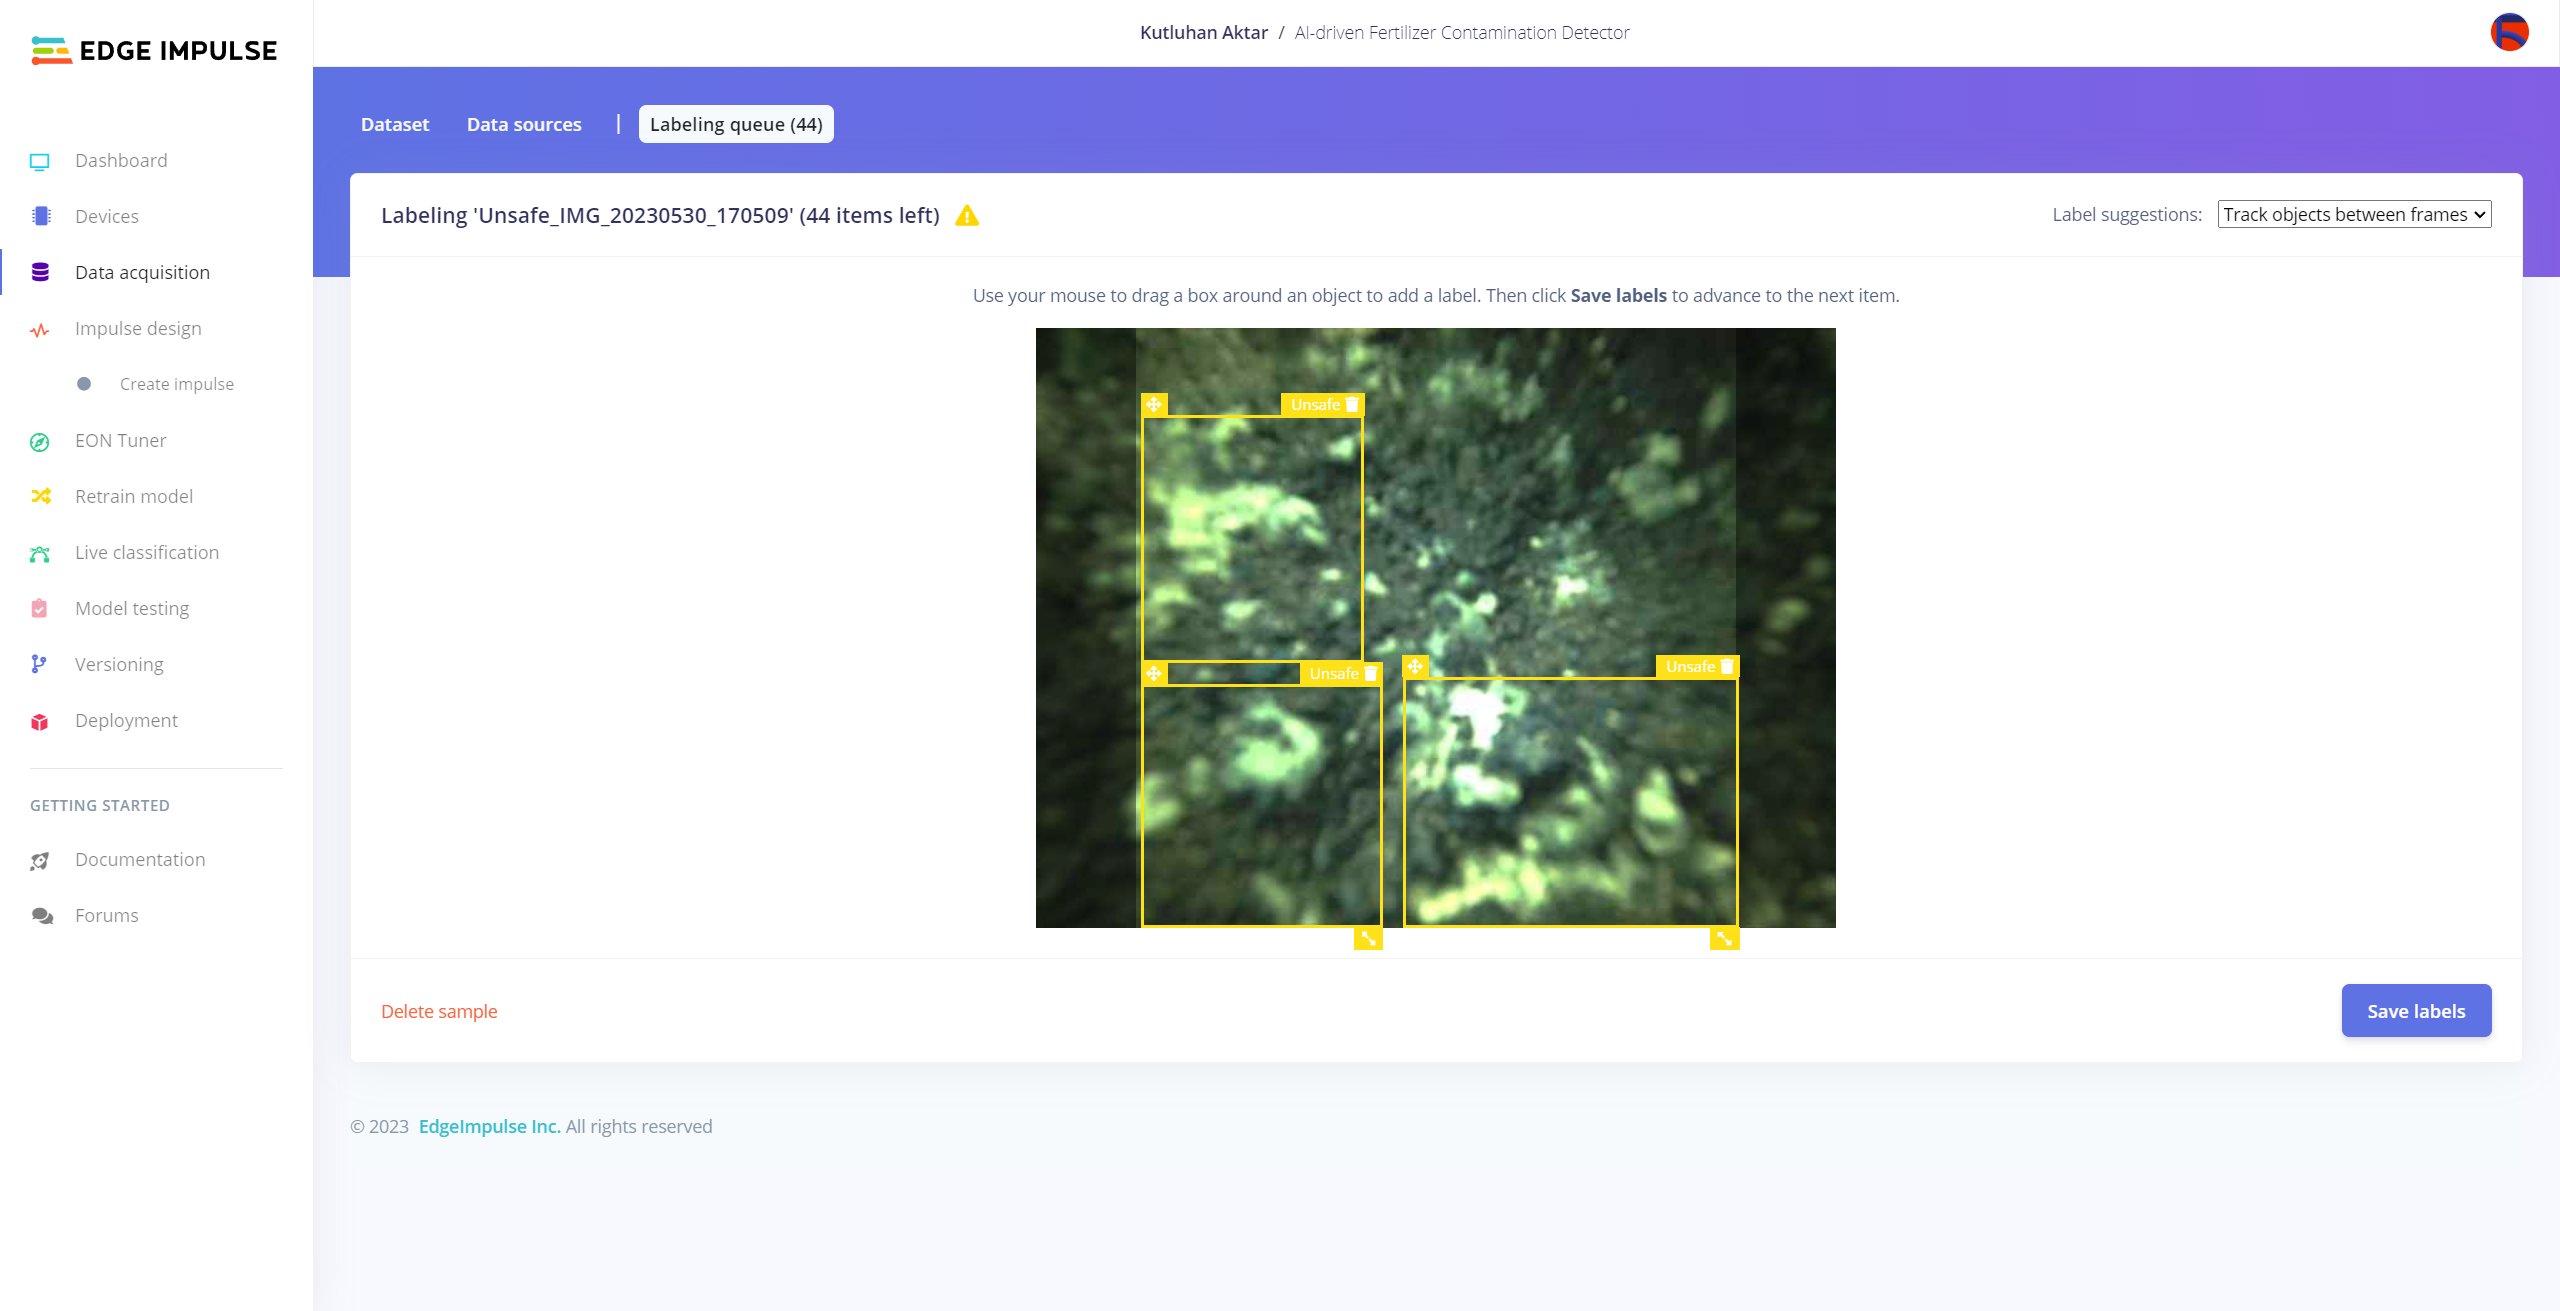The width and height of the screenshot is (2560, 1311).
Task: Delete the top Unsafe box via trash icon
Action: click(1352, 405)
